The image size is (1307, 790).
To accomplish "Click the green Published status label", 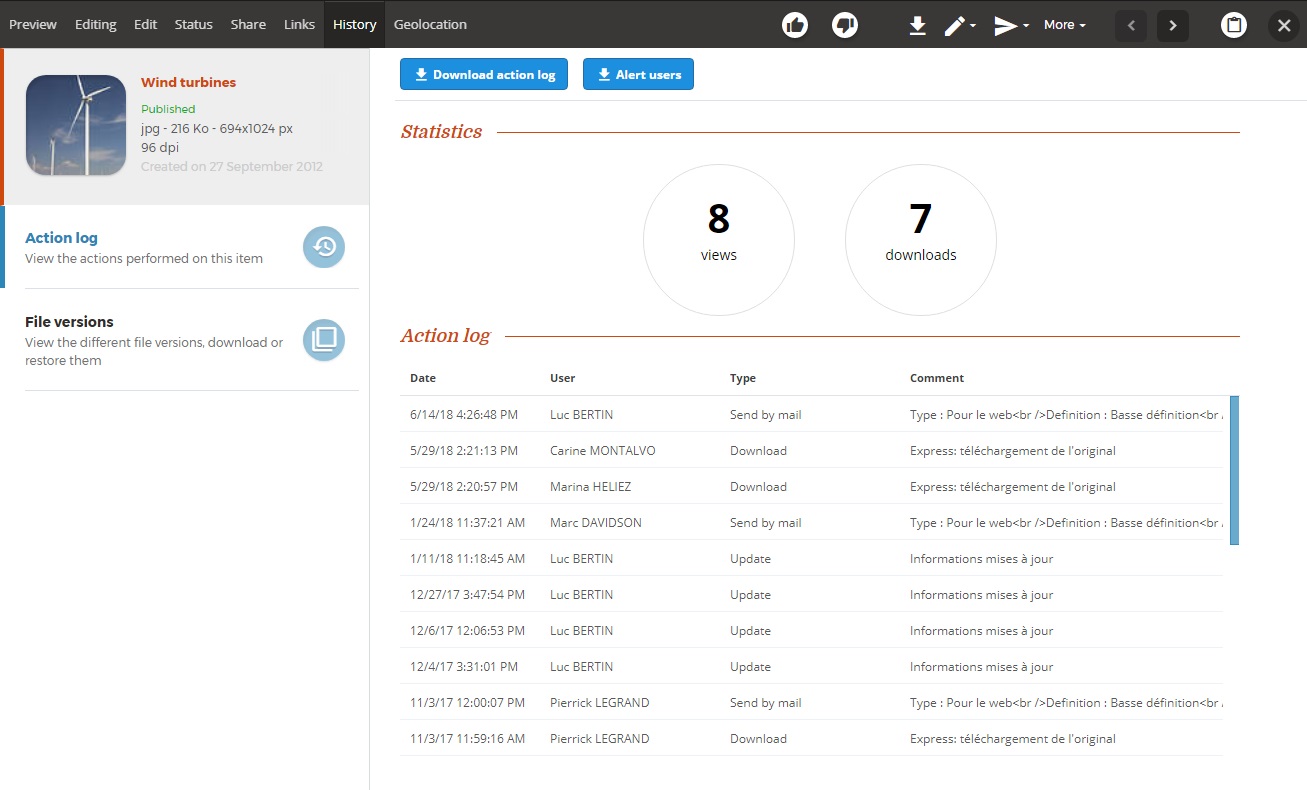I will (x=168, y=109).
